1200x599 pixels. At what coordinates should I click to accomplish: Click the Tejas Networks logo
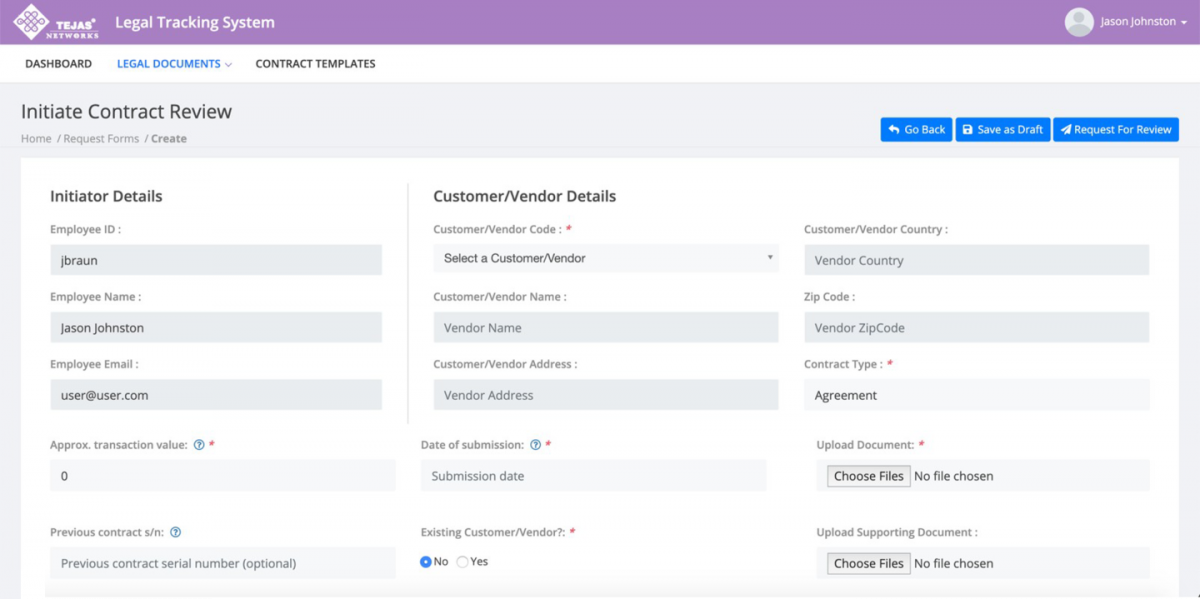(30, 21)
